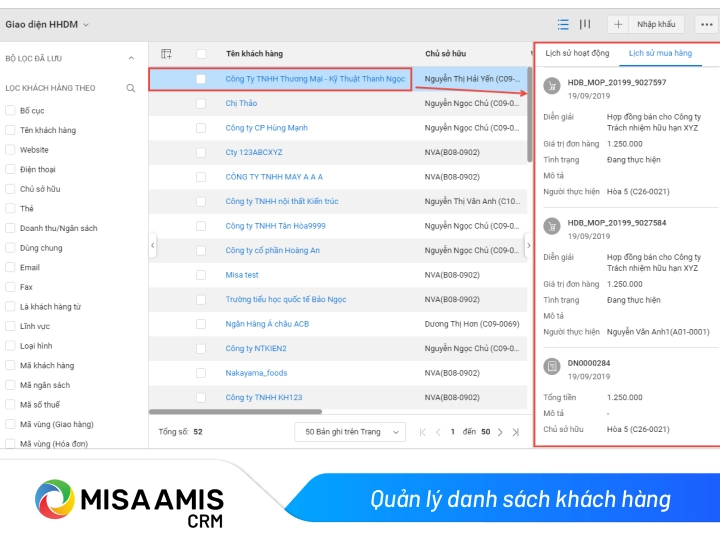This screenshot has height=540, width=720.
Task: Tick the checkbox for Chị Thảo row
Action: [x=201, y=103]
